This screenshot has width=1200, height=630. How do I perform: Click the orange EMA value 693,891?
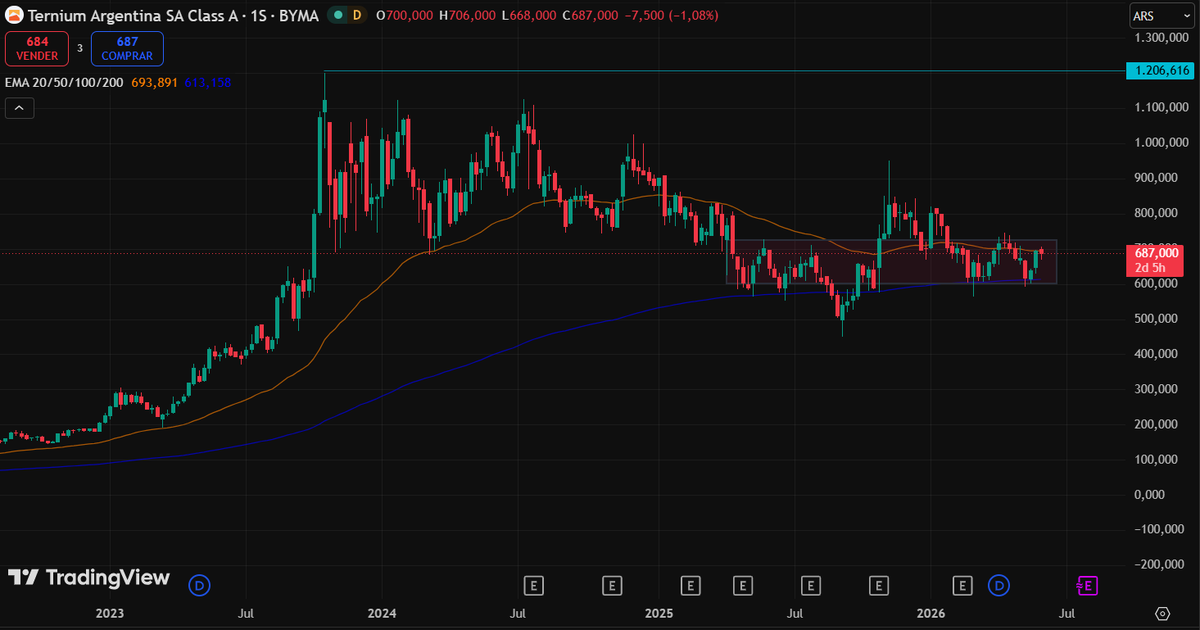(154, 82)
